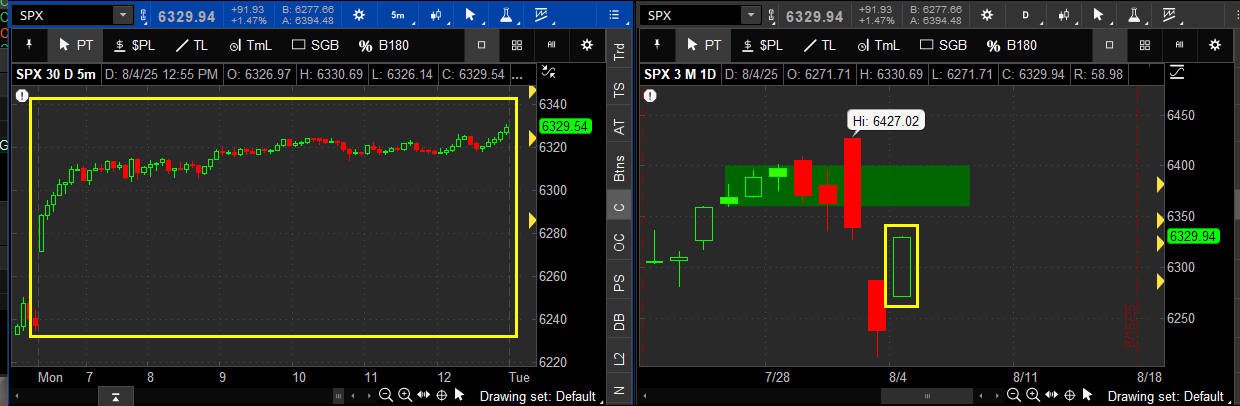The image size is (1240, 406).
Task: Click the $PL button in the right toolbar
Action: [761, 45]
